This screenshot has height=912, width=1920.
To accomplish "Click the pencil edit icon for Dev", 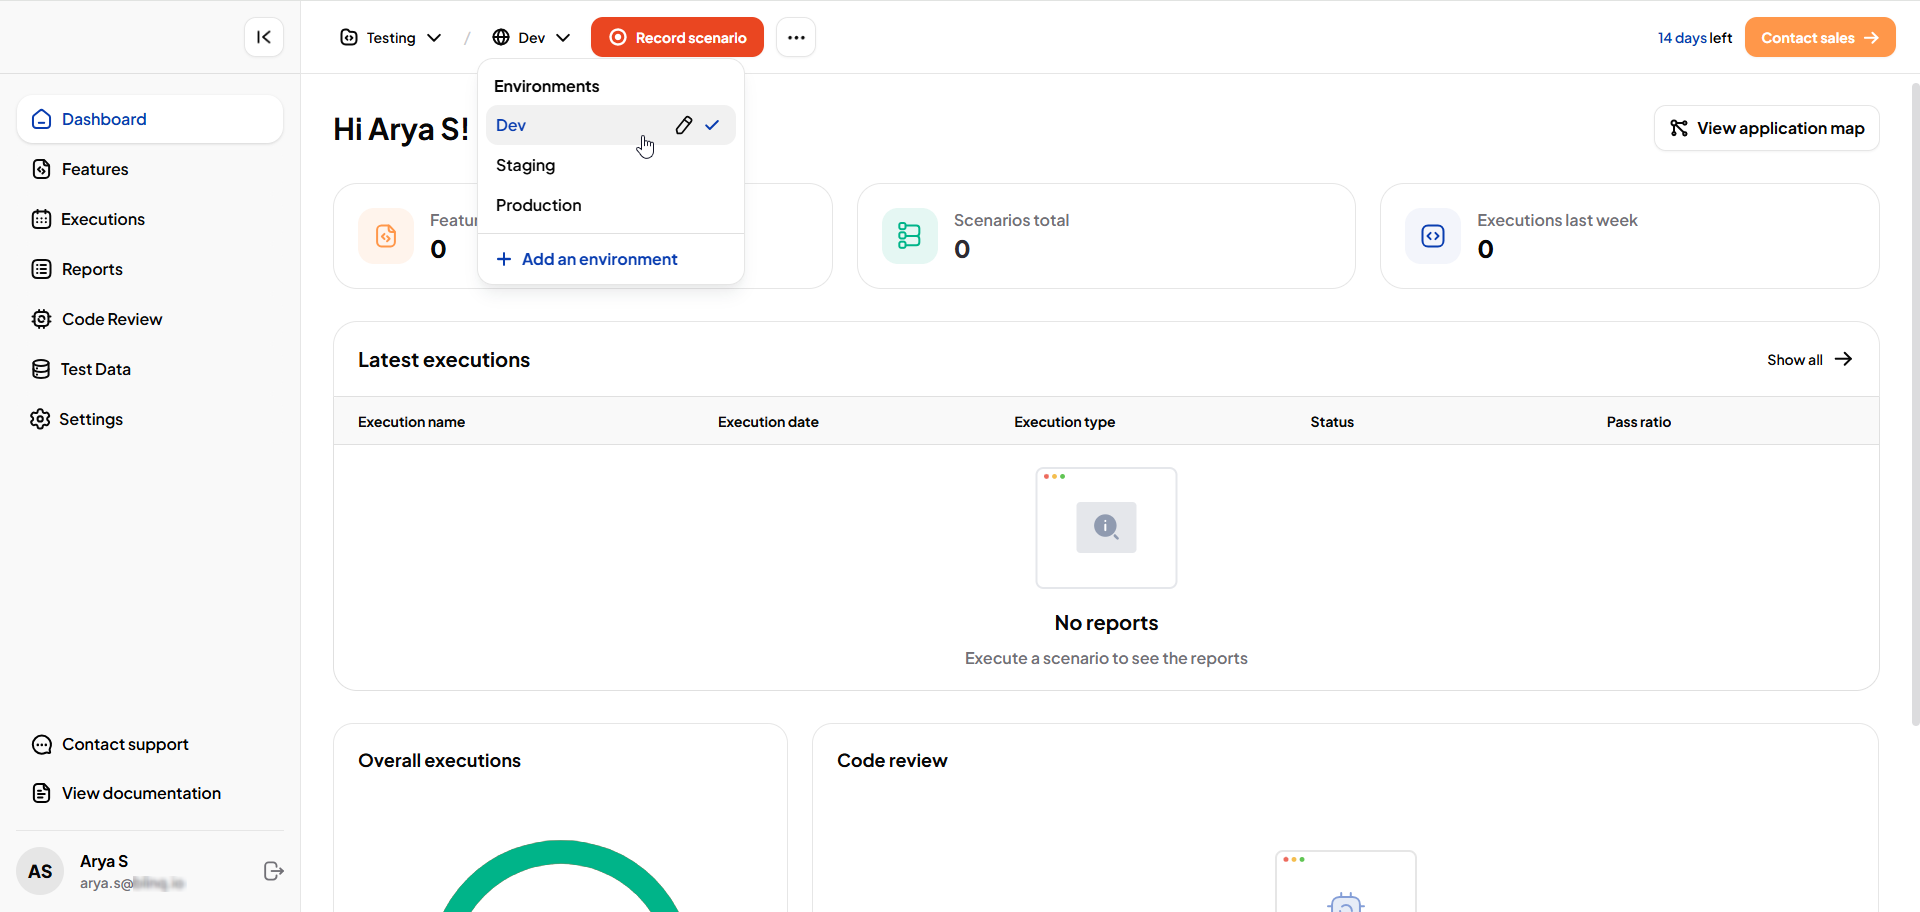I will (684, 125).
